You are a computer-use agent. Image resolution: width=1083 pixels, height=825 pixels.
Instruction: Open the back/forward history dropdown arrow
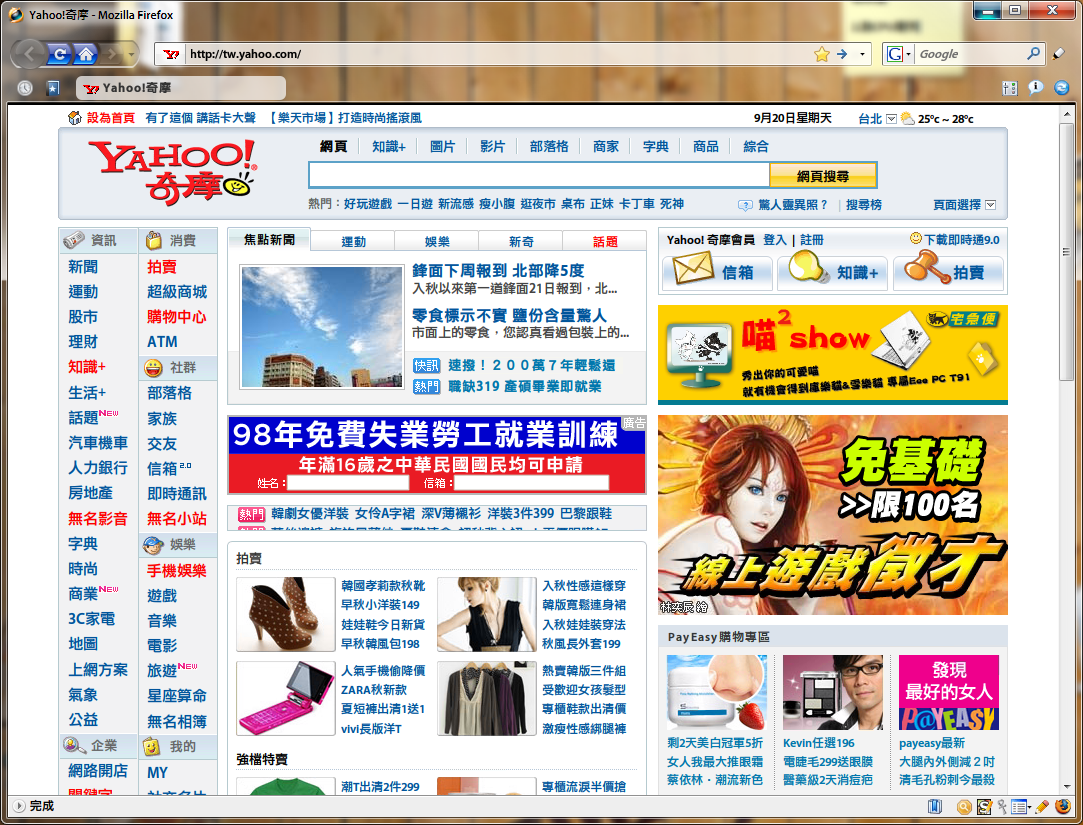point(131,54)
